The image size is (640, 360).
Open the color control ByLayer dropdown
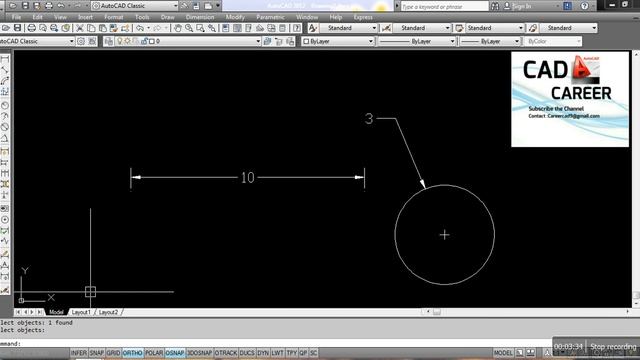click(x=371, y=41)
